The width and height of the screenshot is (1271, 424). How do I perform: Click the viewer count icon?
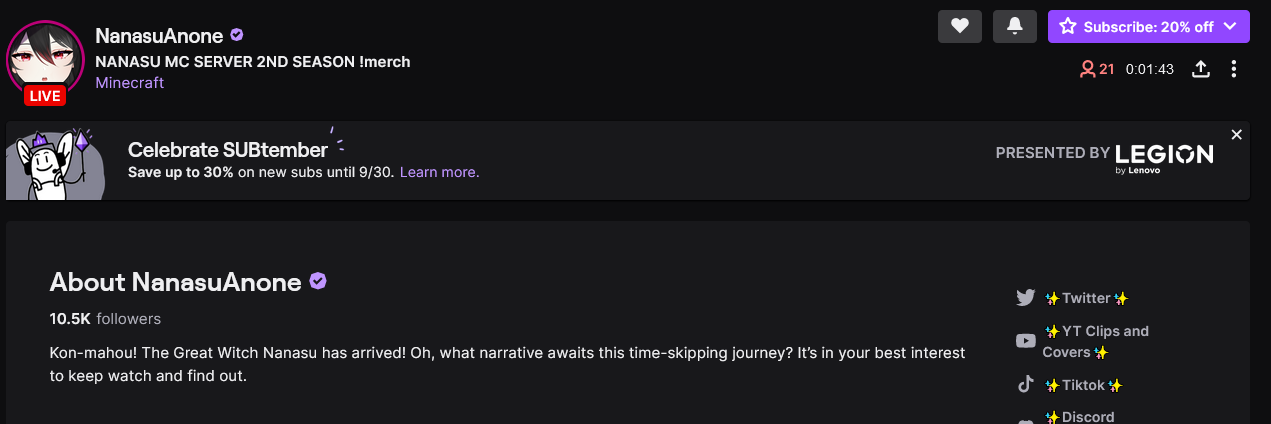1087,69
